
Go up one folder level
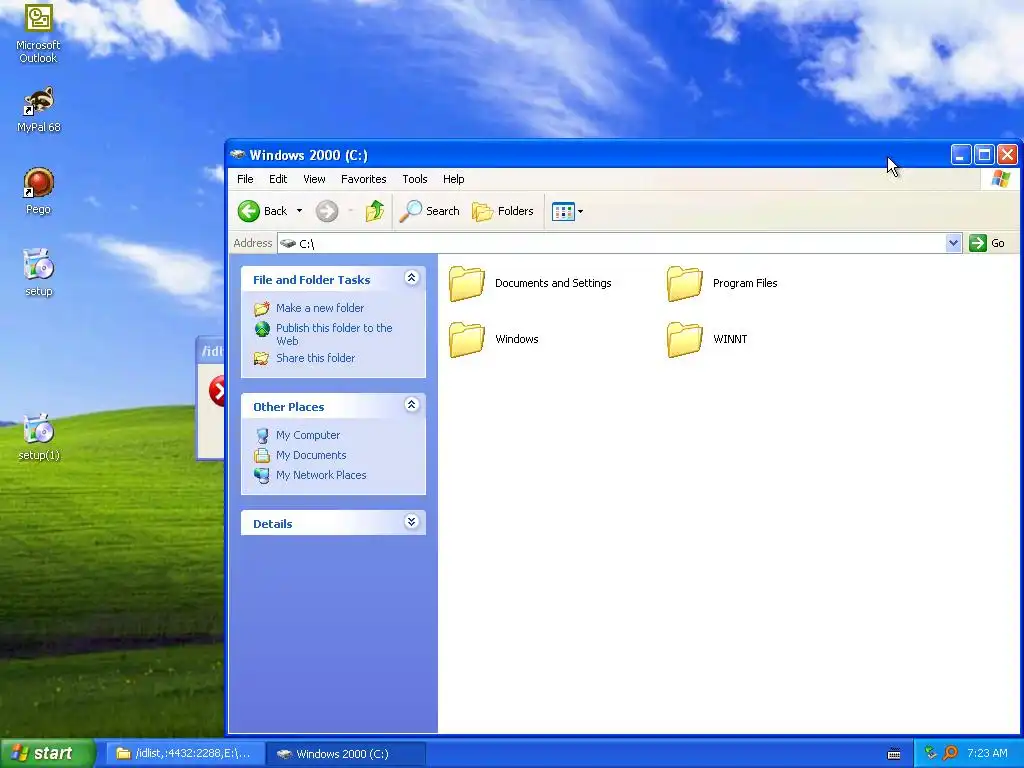coord(375,211)
